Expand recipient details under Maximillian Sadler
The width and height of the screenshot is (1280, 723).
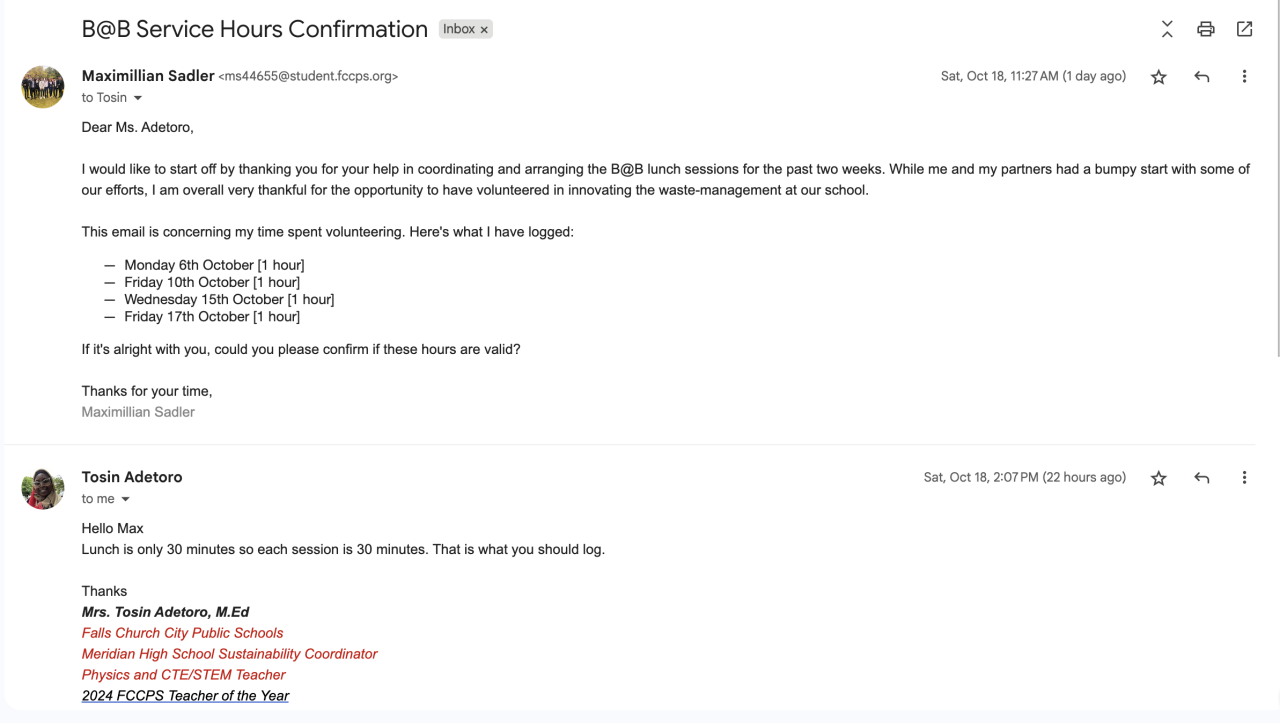138,98
